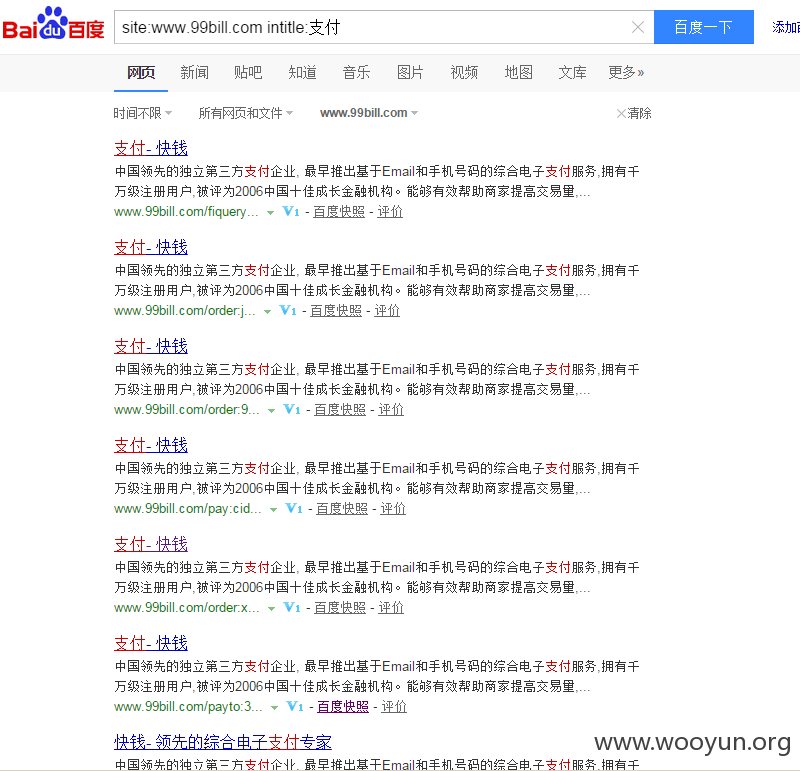Expand arrow beside www.99bill.com/fiquery URL
The height and width of the screenshot is (771, 800).
270,213
